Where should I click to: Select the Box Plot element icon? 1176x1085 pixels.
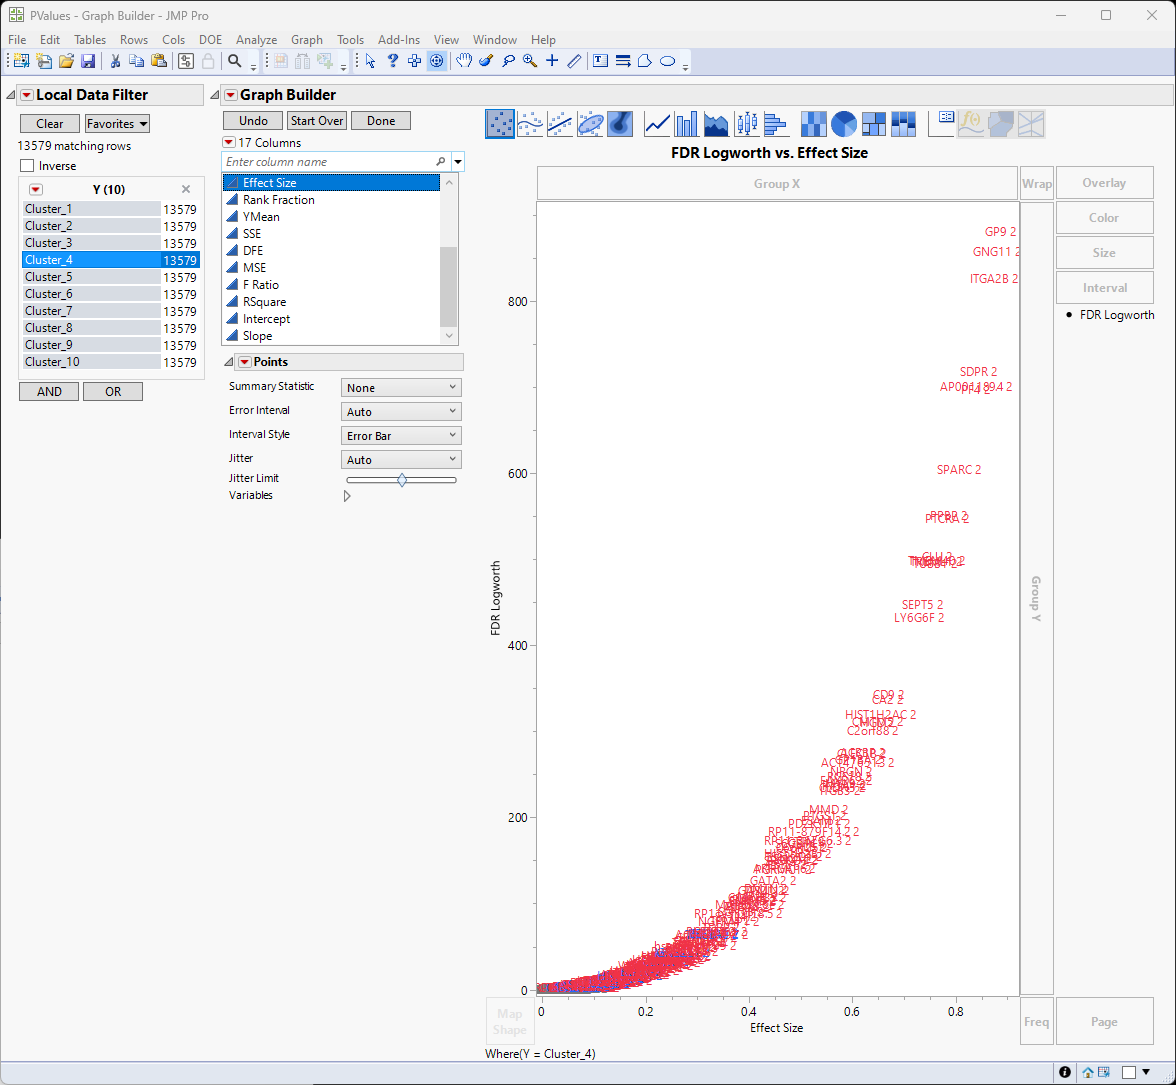pyautogui.click(x=746, y=123)
